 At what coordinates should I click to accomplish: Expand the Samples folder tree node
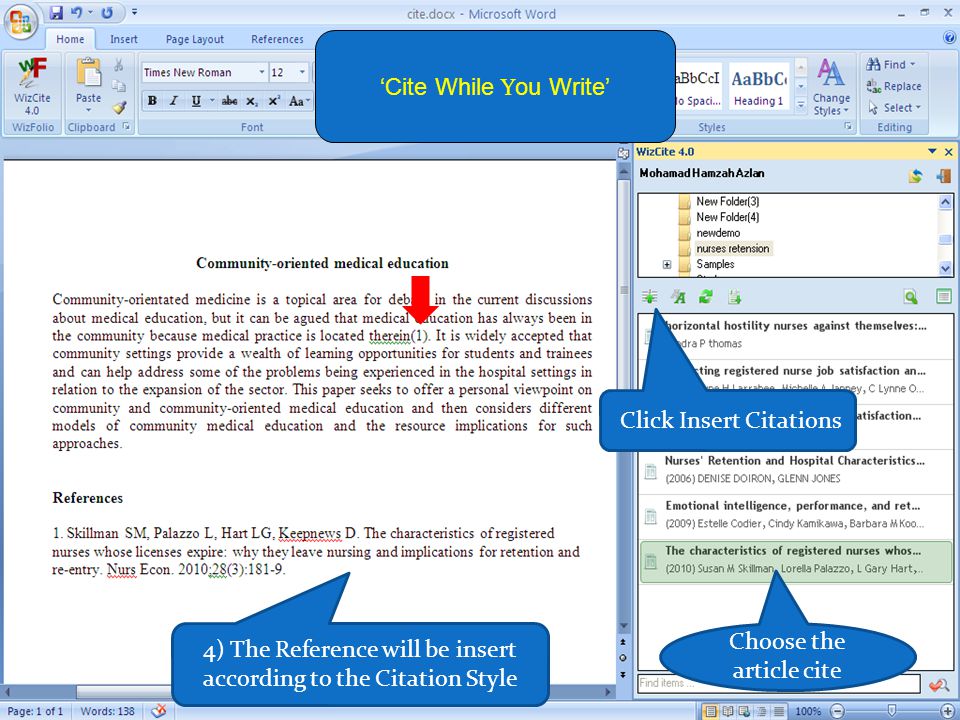point(667,264)
